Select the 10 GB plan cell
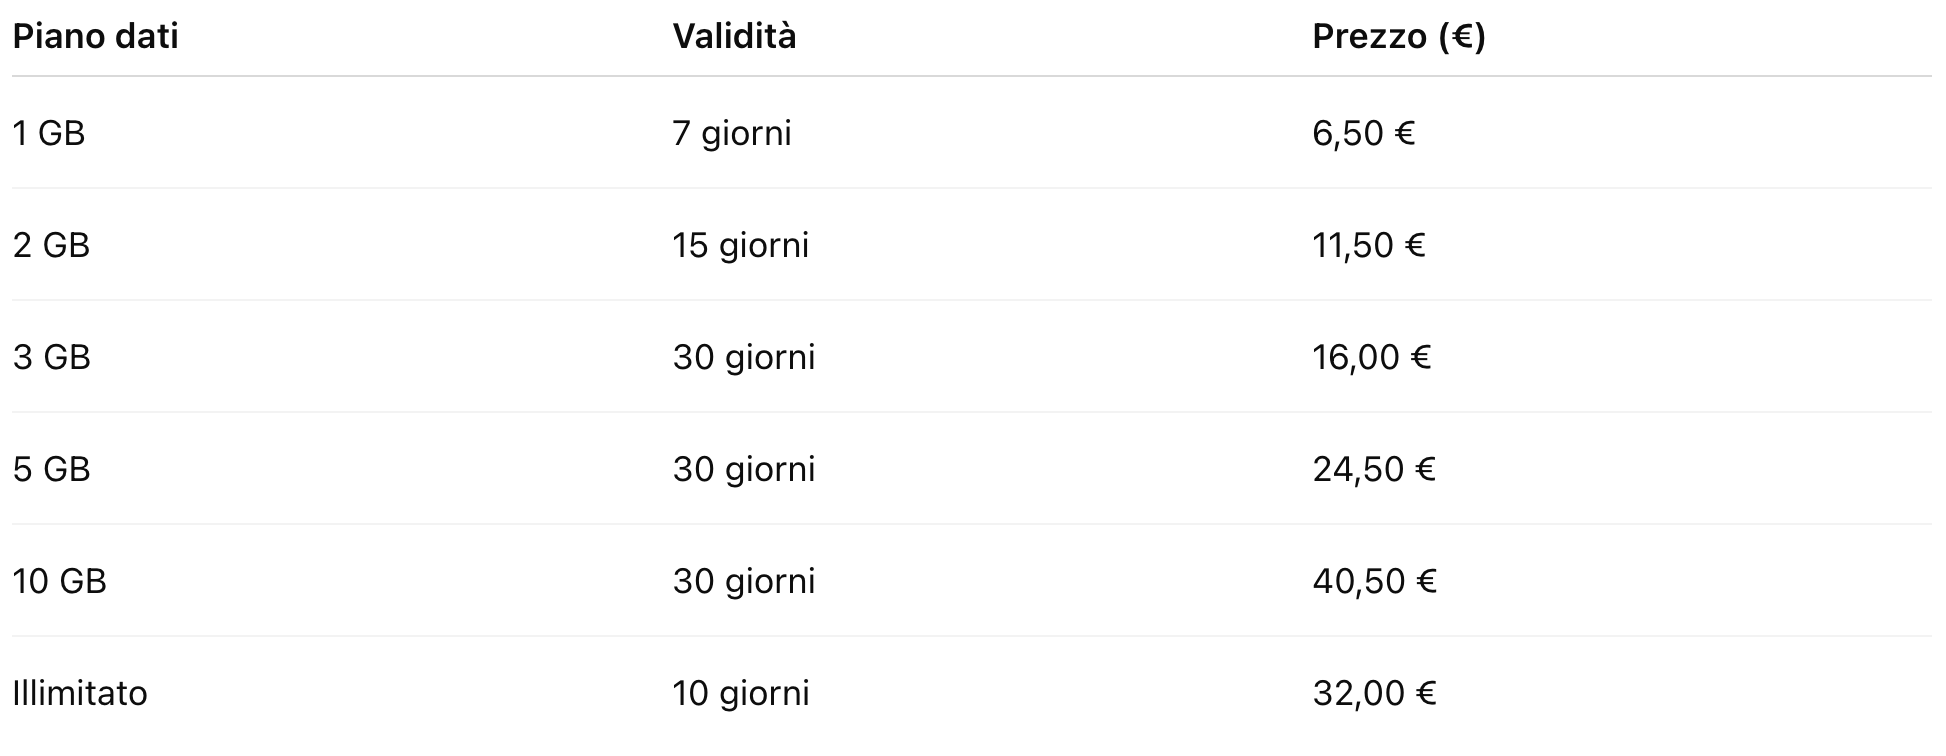The image size is (1946, 756). [x=59, y=581]
